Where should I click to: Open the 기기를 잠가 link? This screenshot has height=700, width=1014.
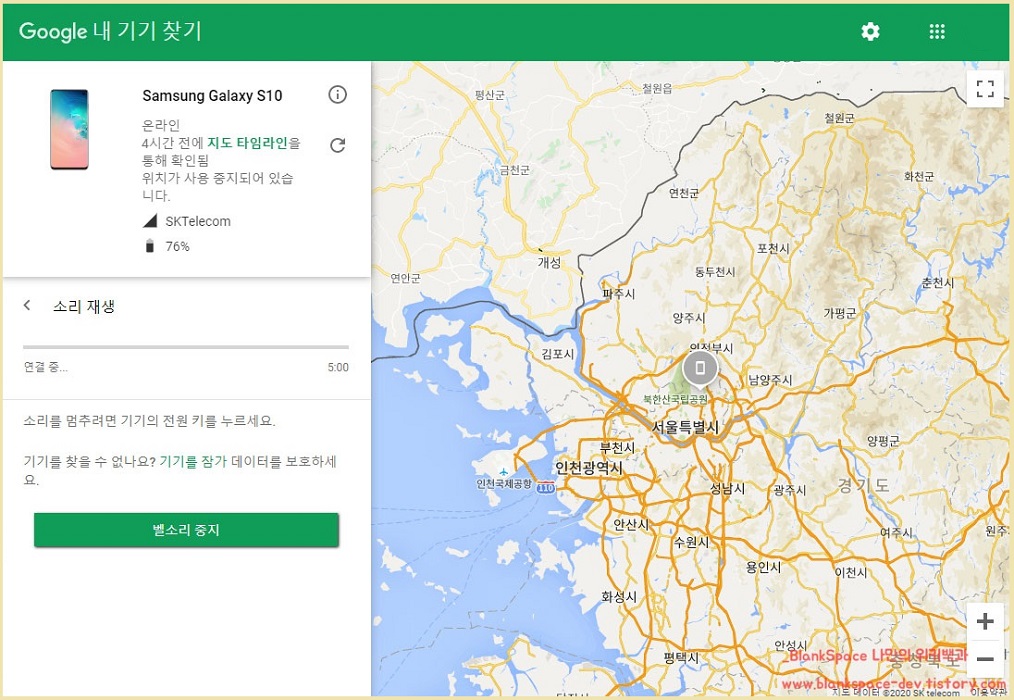click(x=193, y=461)
